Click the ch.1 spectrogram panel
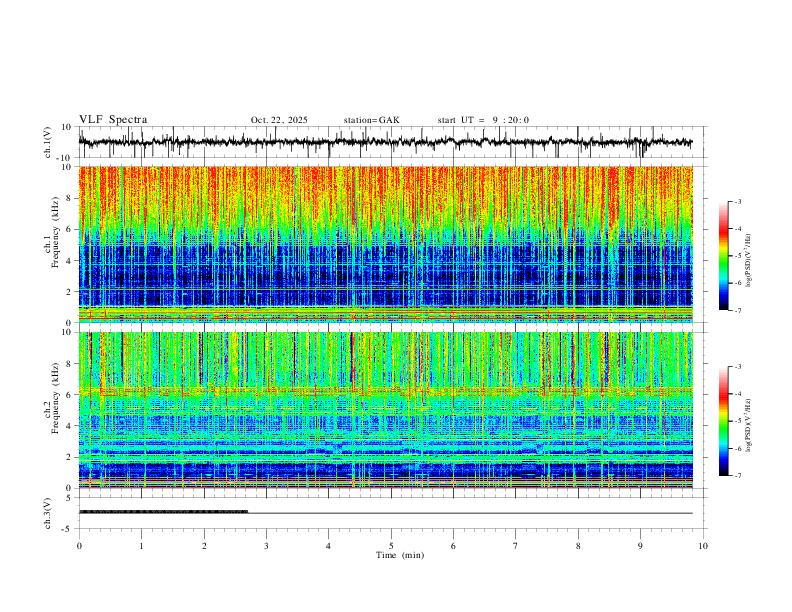The image size is (792, 612). [x=385, y=244]
